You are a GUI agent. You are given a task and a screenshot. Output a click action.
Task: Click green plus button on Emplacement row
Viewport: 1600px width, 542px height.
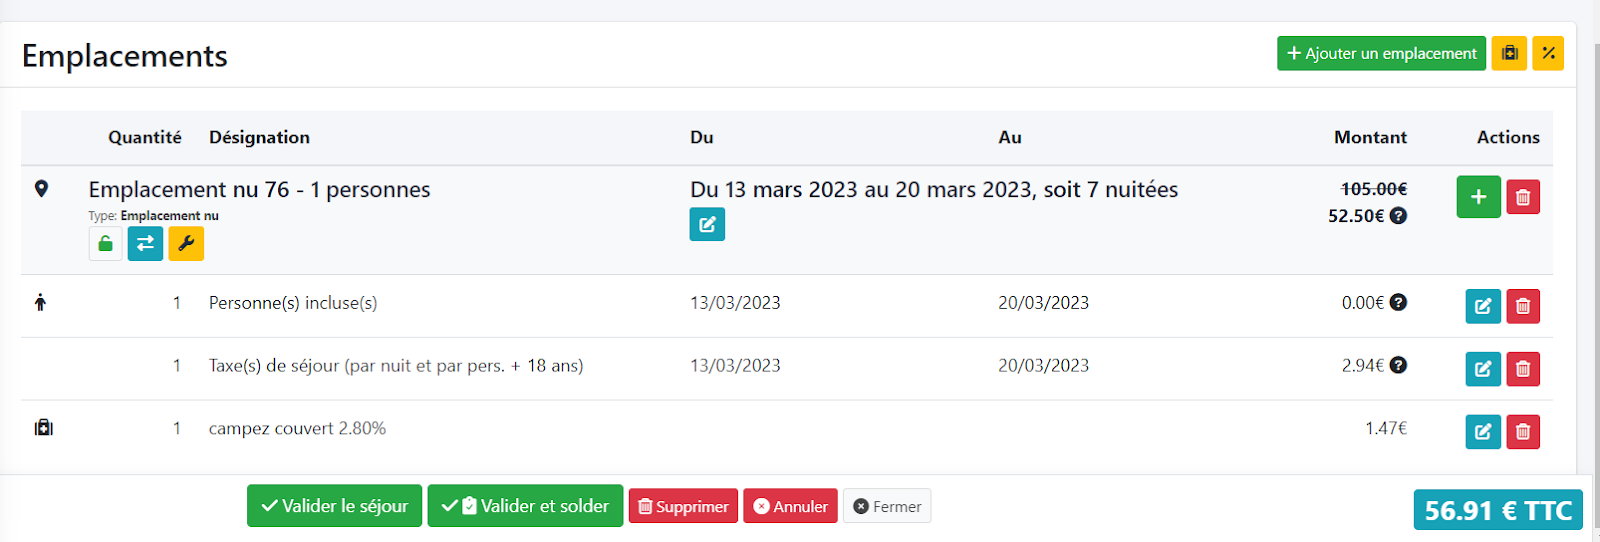coord(1478,197)
